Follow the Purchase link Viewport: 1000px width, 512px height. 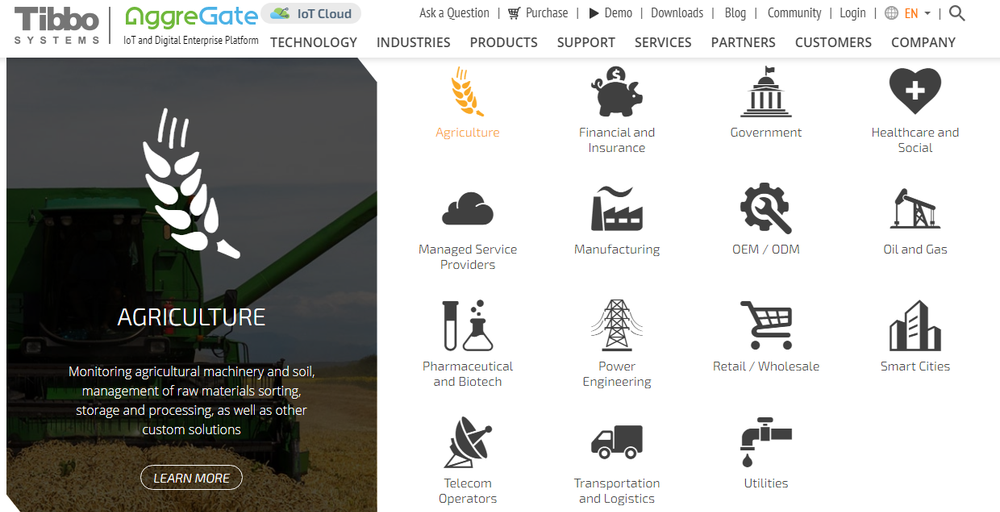538,13
